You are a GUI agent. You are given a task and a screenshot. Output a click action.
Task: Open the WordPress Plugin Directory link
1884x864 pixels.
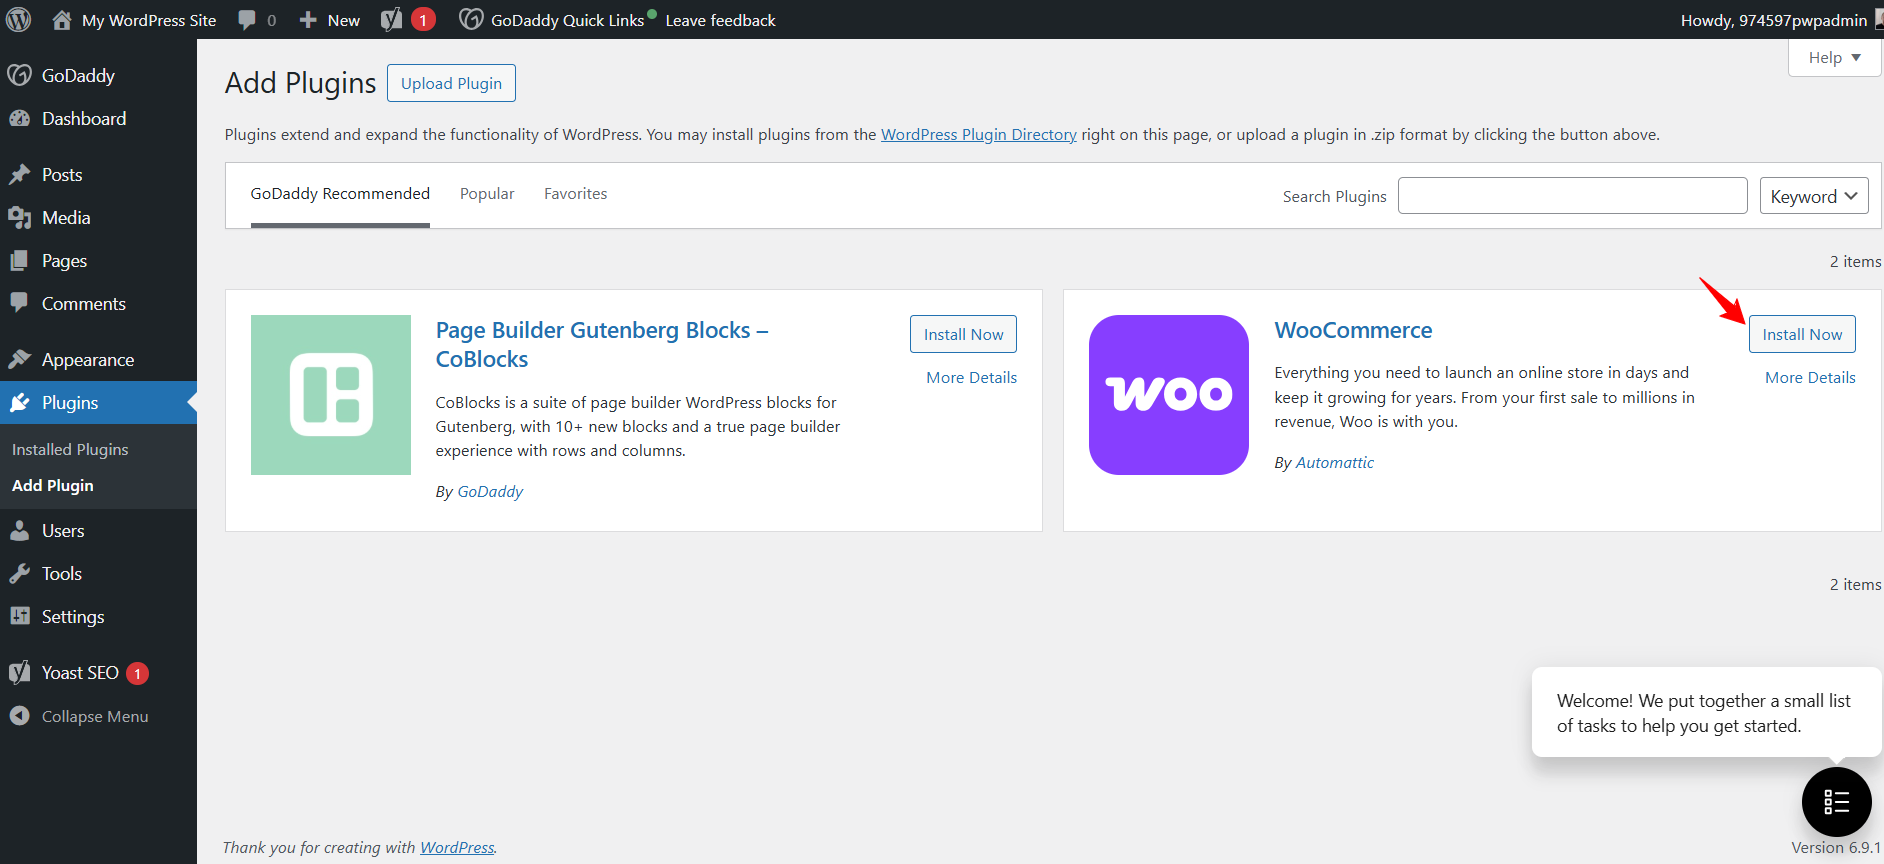(x=978, y=134)
